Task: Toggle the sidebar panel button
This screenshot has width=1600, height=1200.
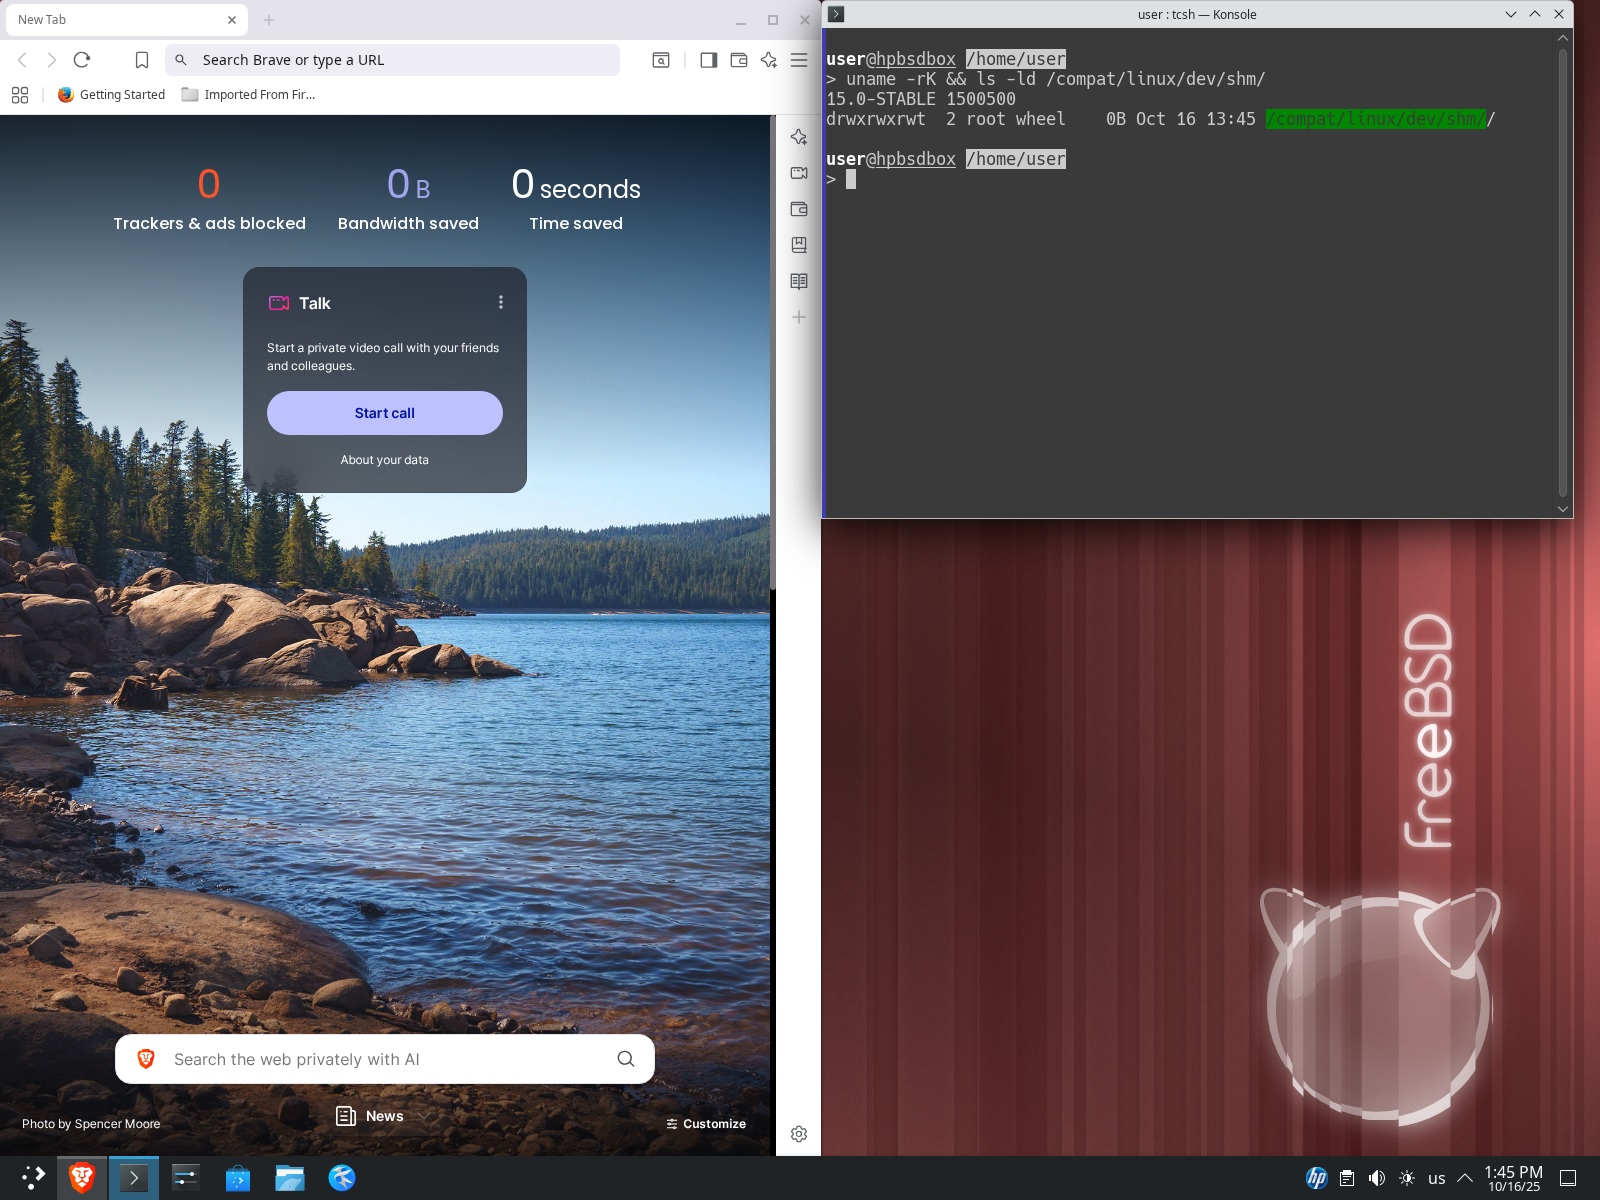Action: coord(708,60)
